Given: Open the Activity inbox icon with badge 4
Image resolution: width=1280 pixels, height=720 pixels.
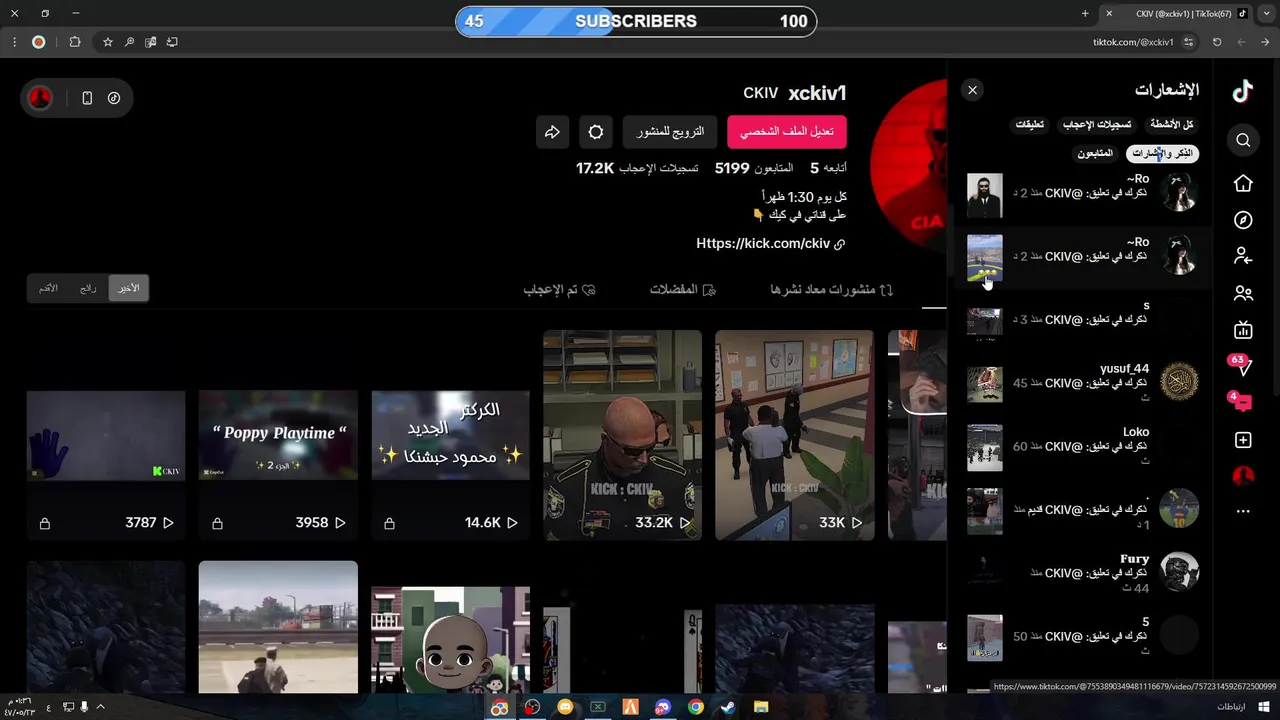Looking at the screenshot, I should click(1241, 402).
